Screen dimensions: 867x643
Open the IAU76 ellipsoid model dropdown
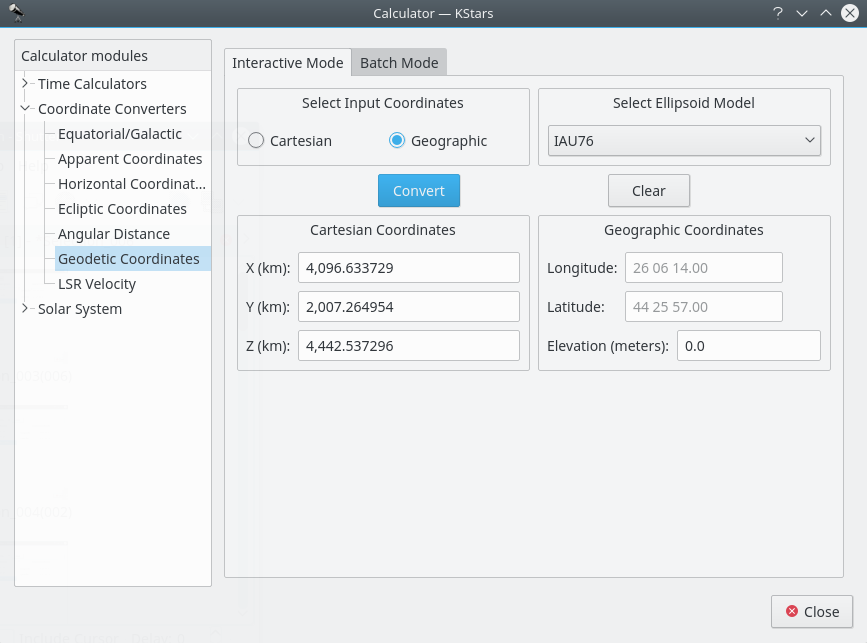click(x=684, y=141)
